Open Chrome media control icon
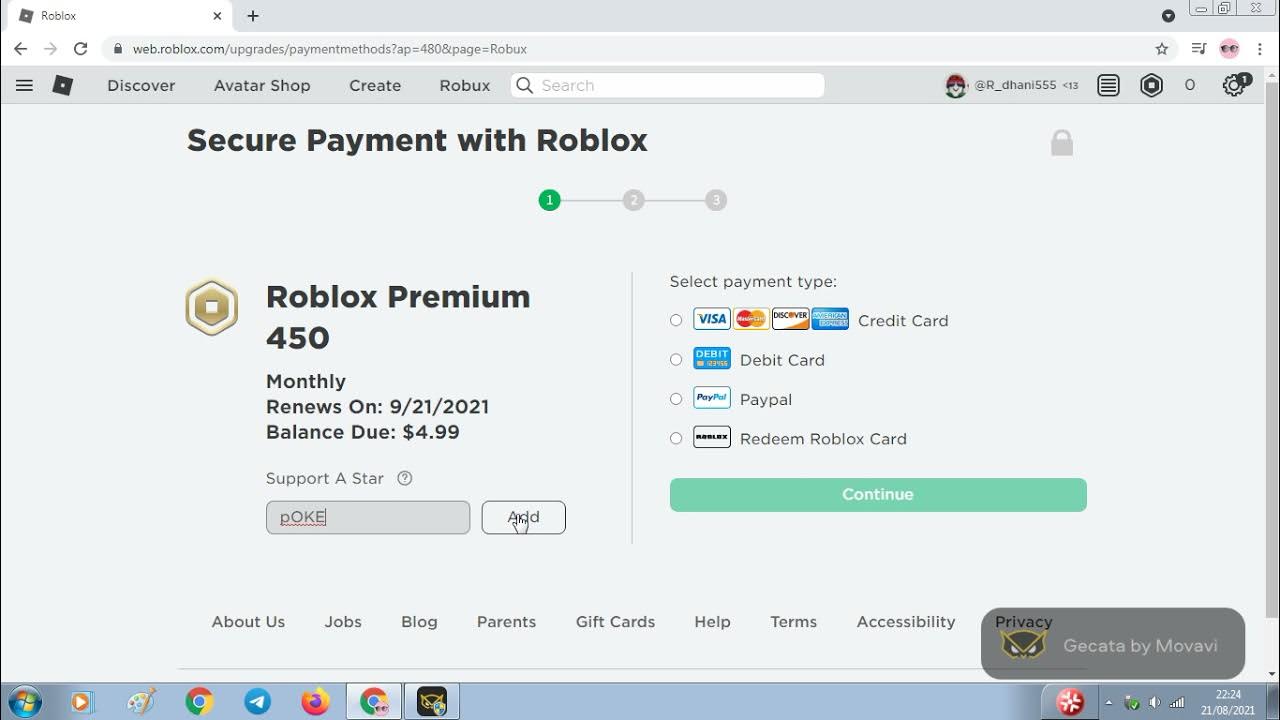The width and height of the screenshot is (1280, 720). (1199, 48)
